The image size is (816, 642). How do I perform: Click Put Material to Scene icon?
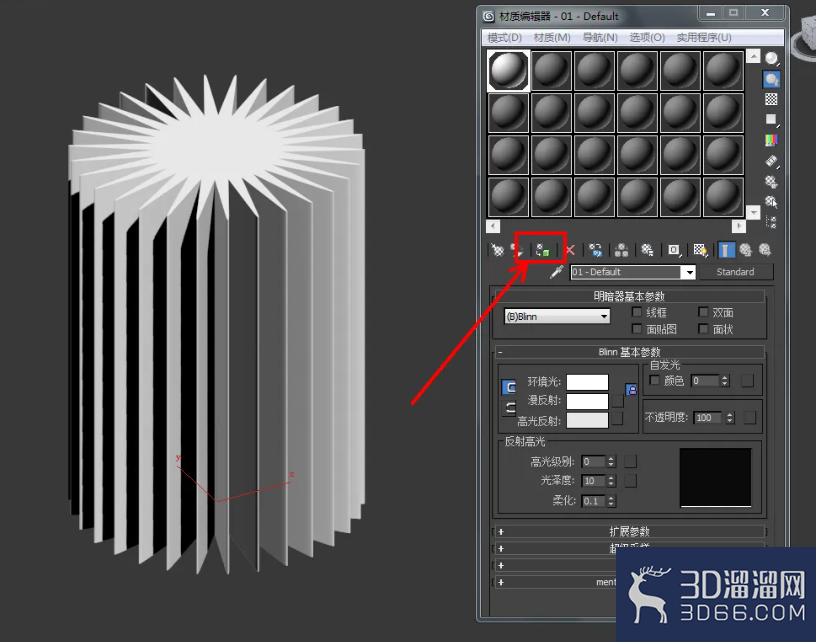(x=518, y=250)
